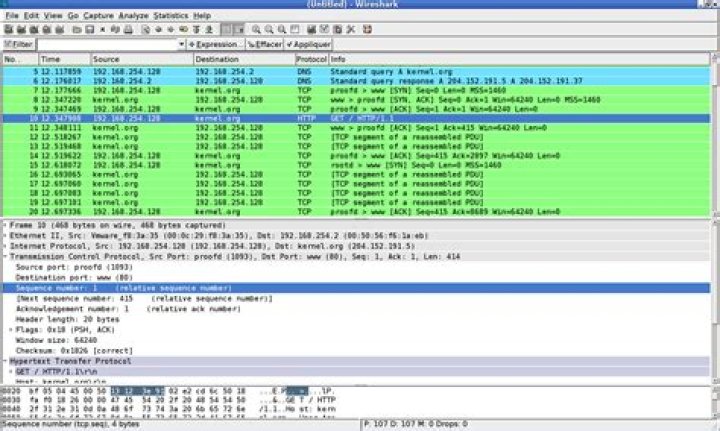
Task: Sort by the Source column header
Action: click(x=142, y=59)
